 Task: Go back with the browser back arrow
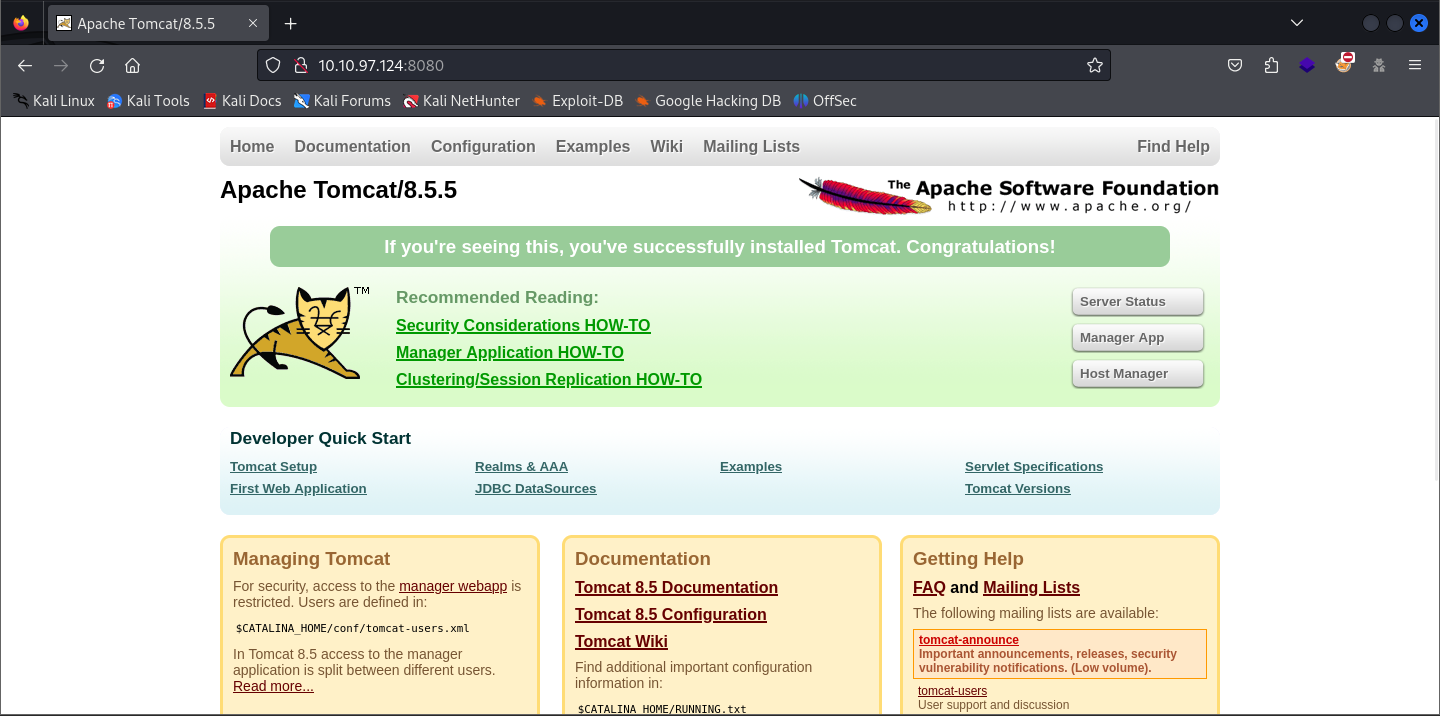tap(25, 65)
